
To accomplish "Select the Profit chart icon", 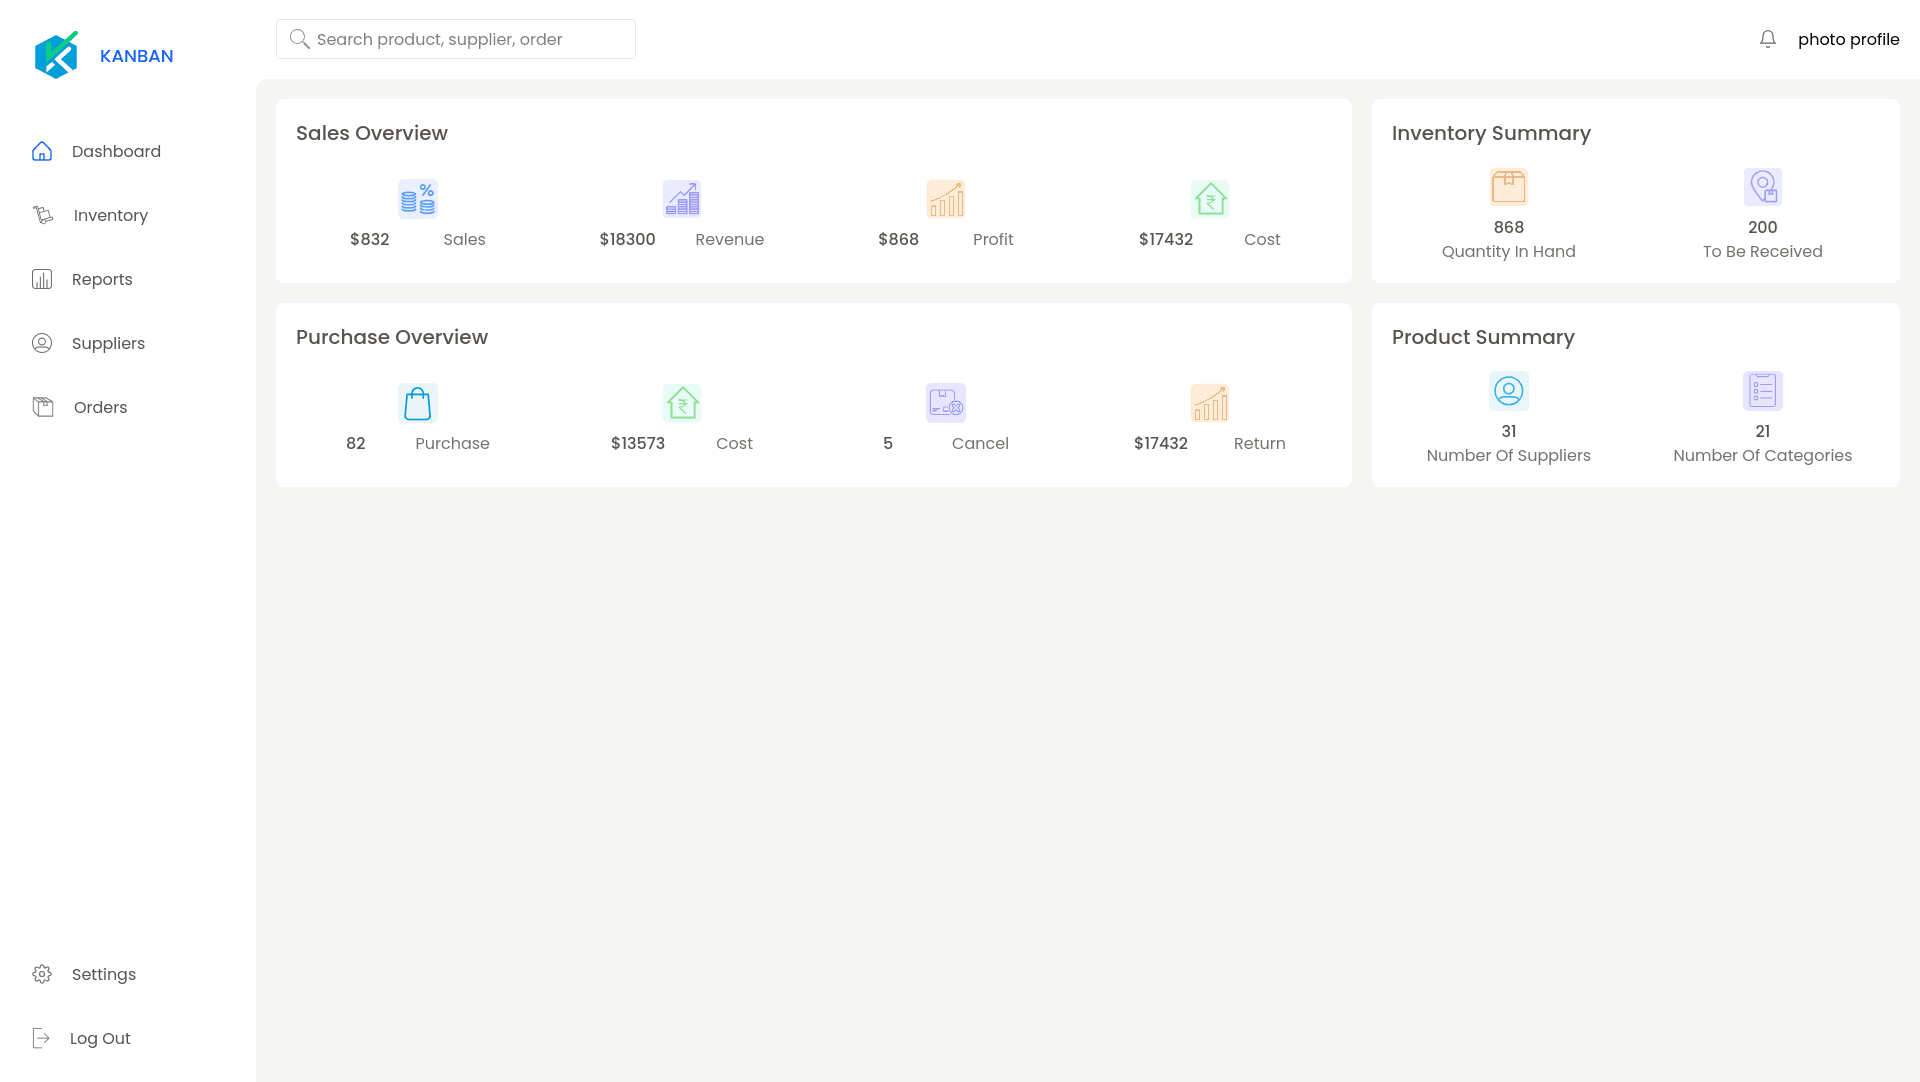I will click(x=946, y=198).
